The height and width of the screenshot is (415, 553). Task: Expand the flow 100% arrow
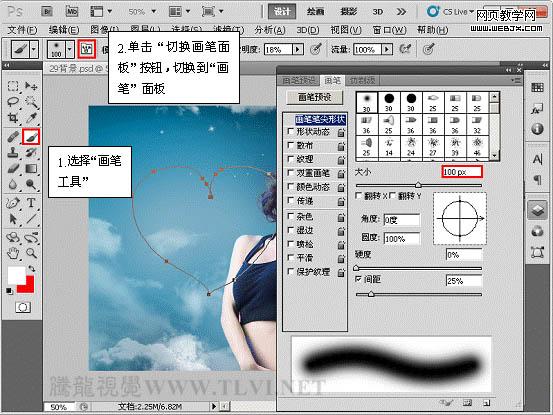coord(387,49)
